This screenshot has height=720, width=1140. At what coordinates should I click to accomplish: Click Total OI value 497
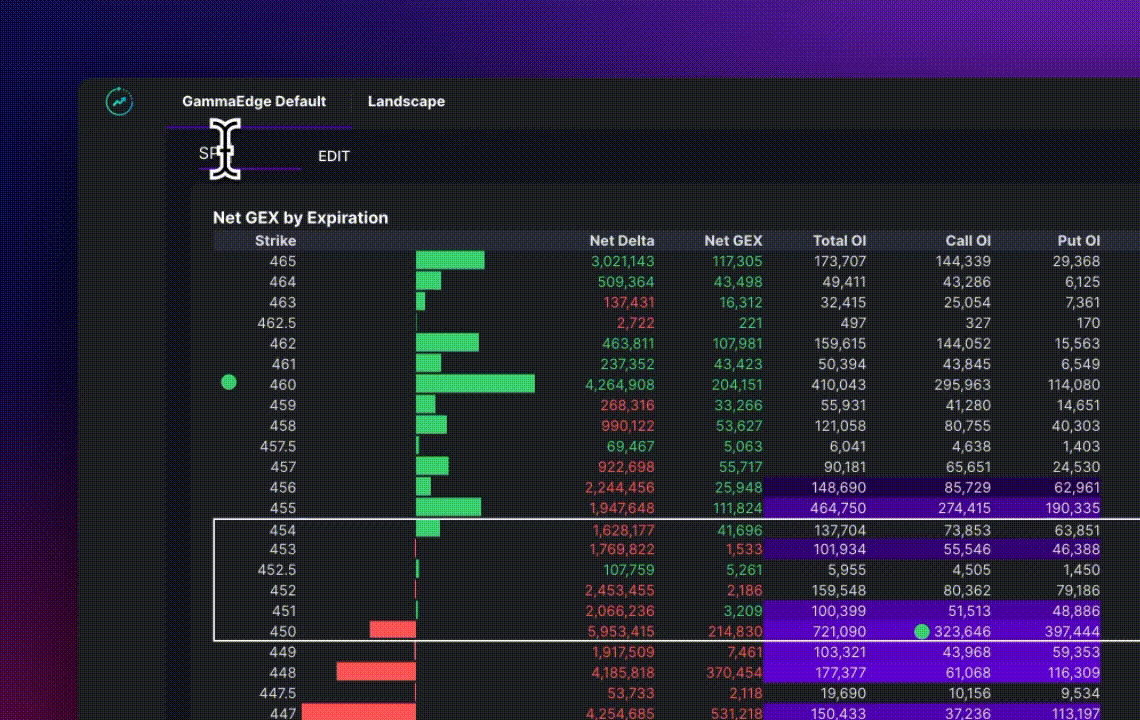pyautogui.click(x=853, y=323)
